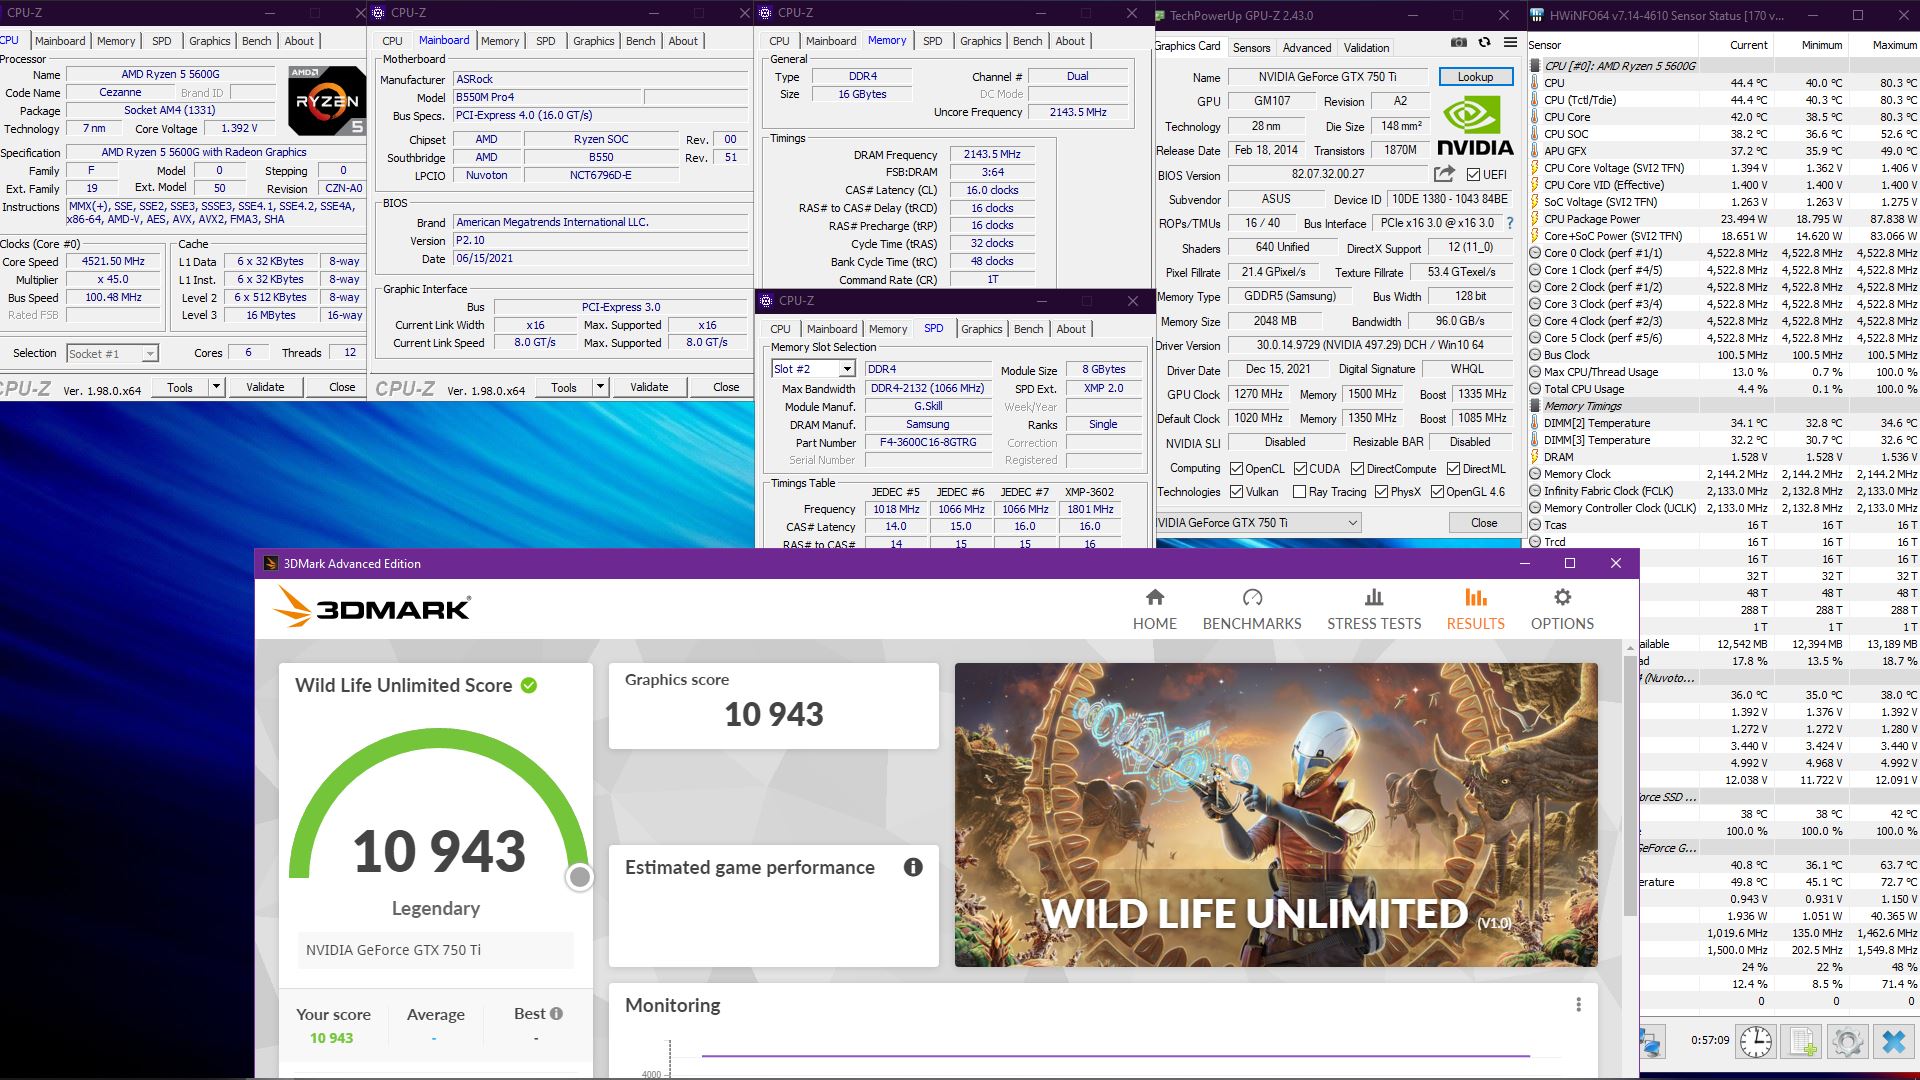Click GPU-Z screenshot camera icon

click(x=1459, y=43)
